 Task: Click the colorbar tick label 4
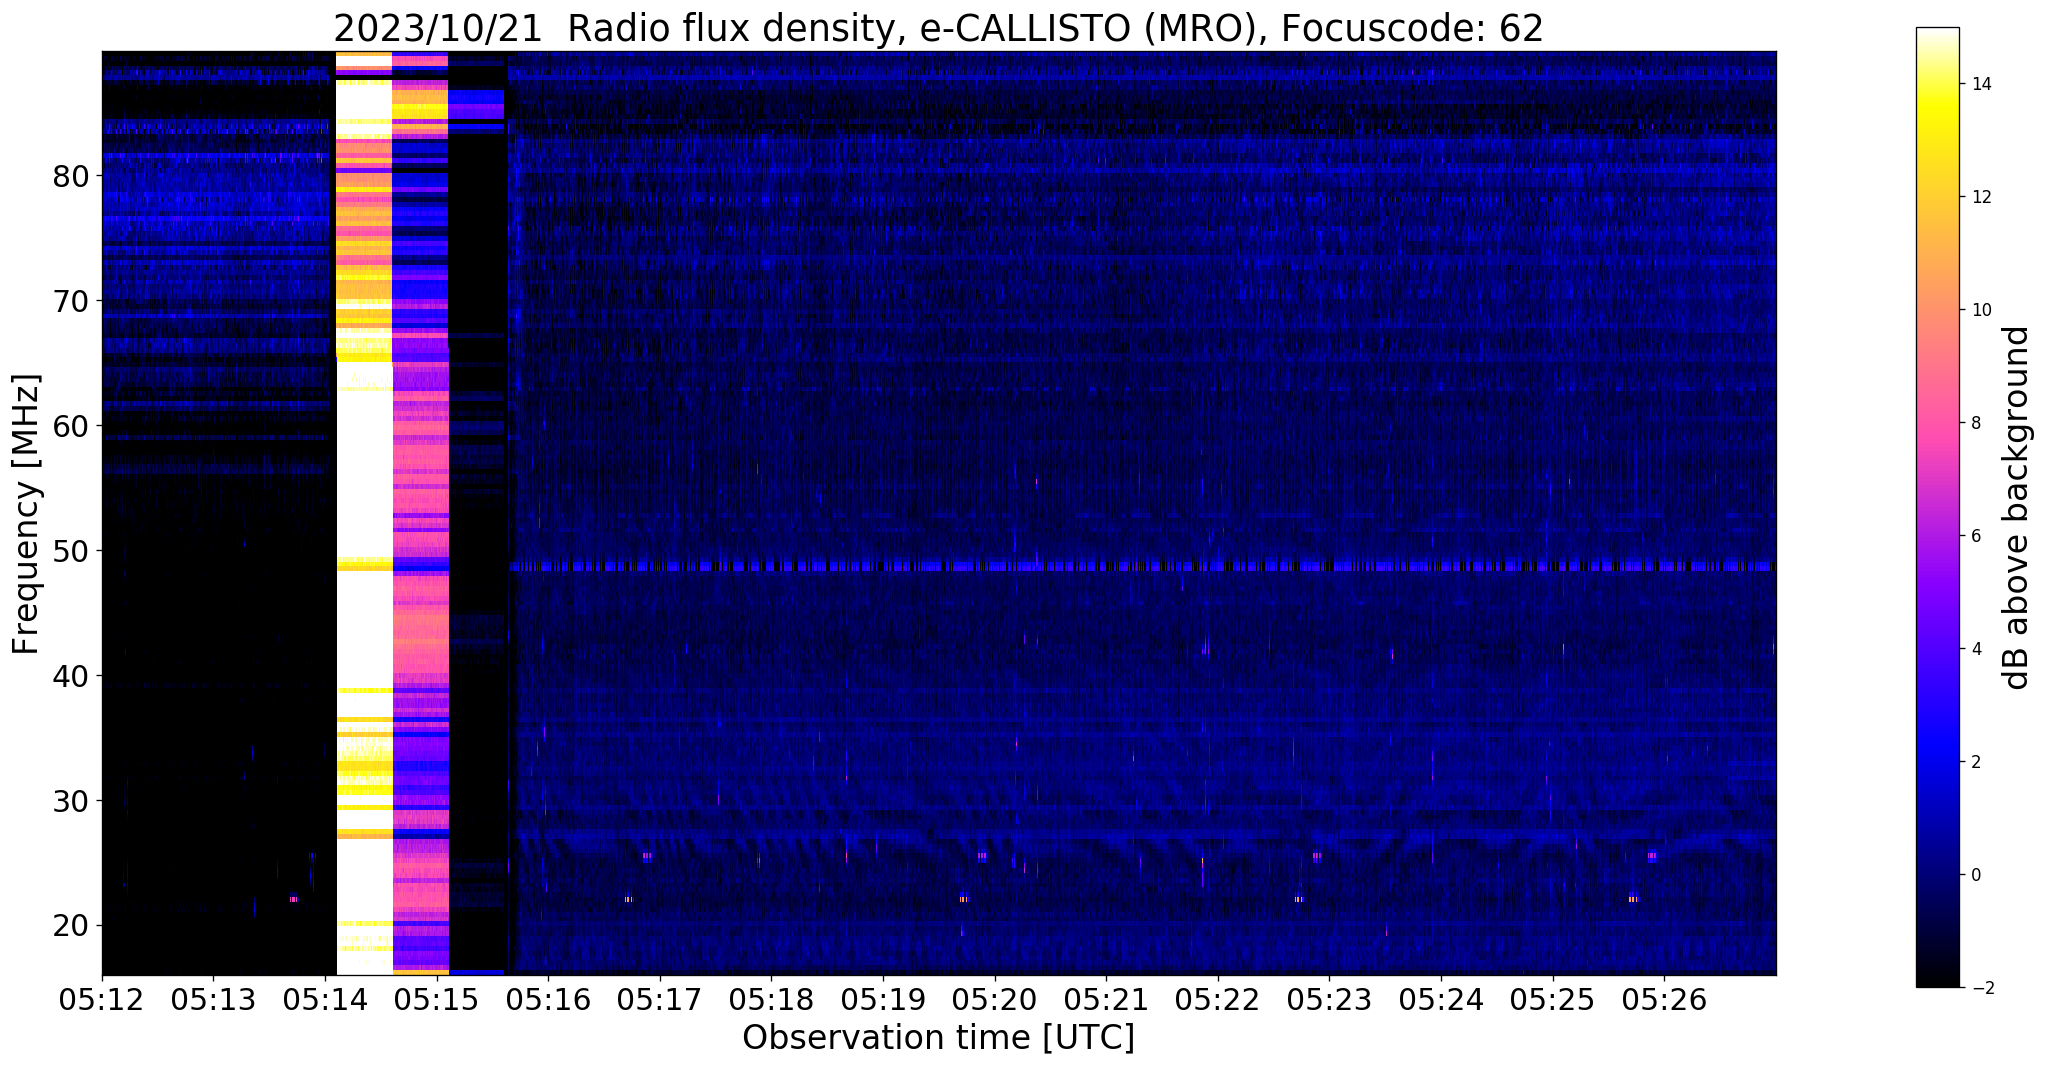(x=1975, y=650)
